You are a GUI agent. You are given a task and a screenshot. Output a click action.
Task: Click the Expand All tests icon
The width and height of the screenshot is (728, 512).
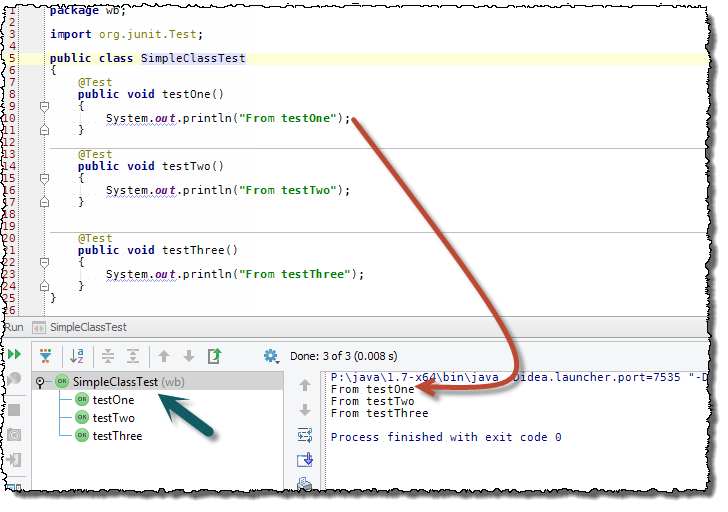click(108, 356)
